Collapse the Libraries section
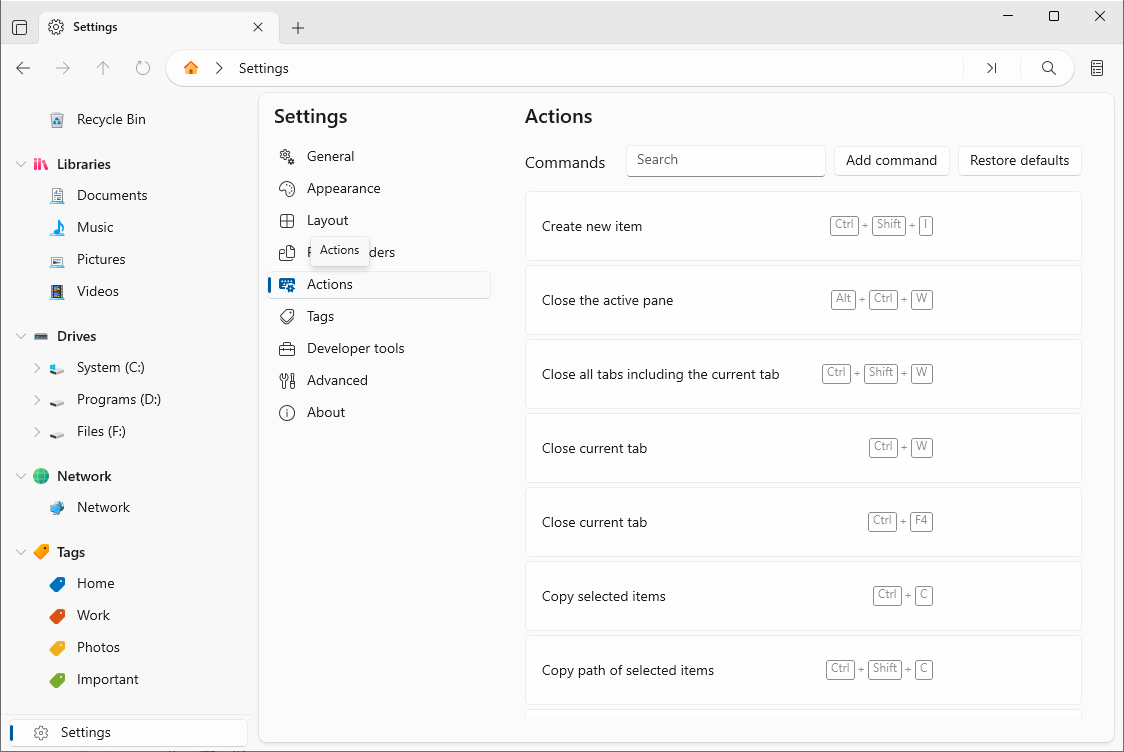The width and height of the screenshot is (1124, 752). pos(21,164)
